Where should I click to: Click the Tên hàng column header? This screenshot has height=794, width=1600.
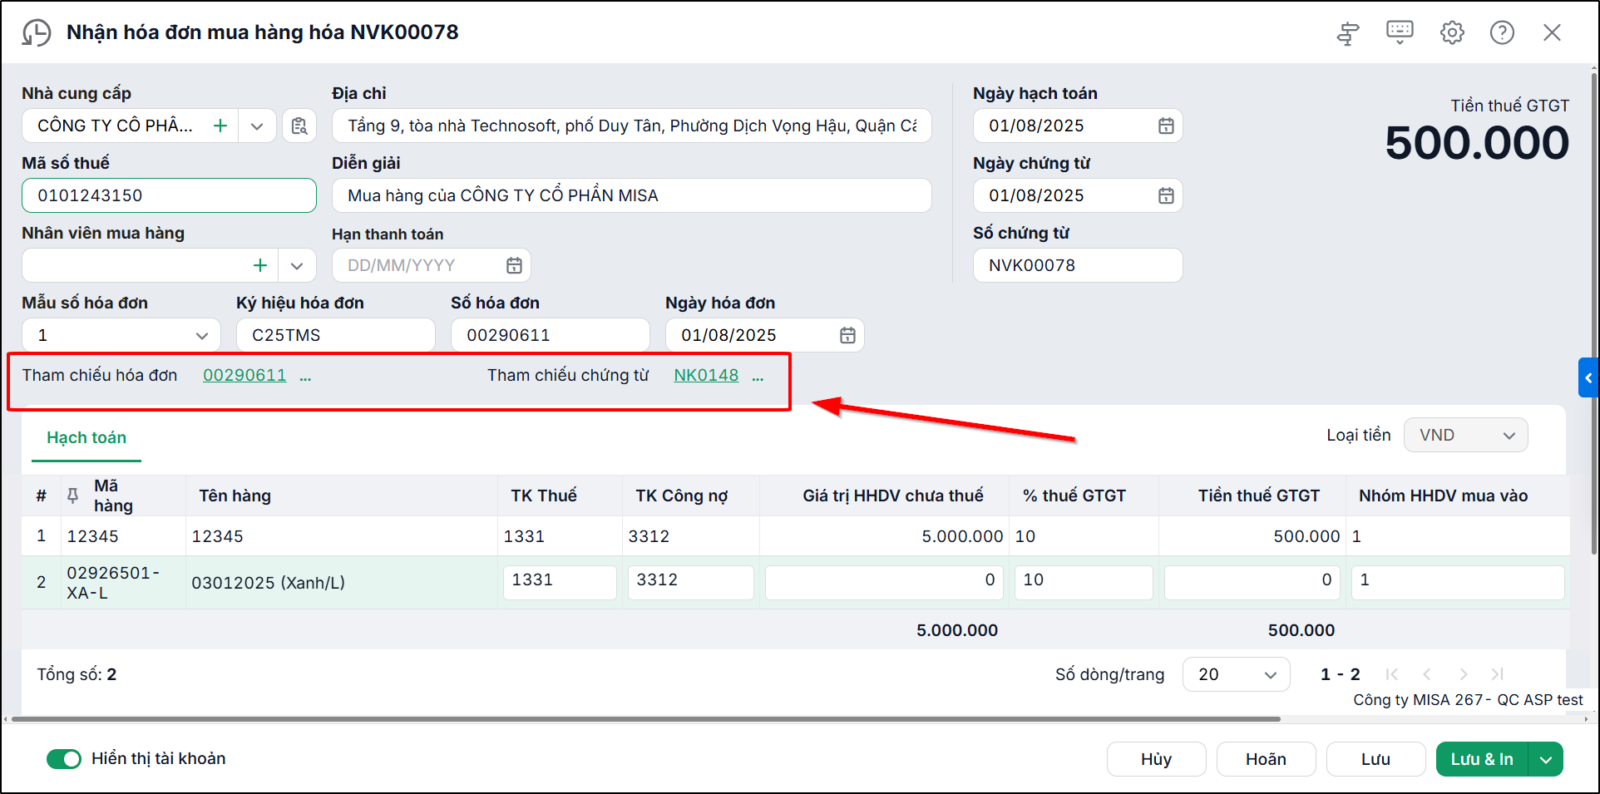235,496
